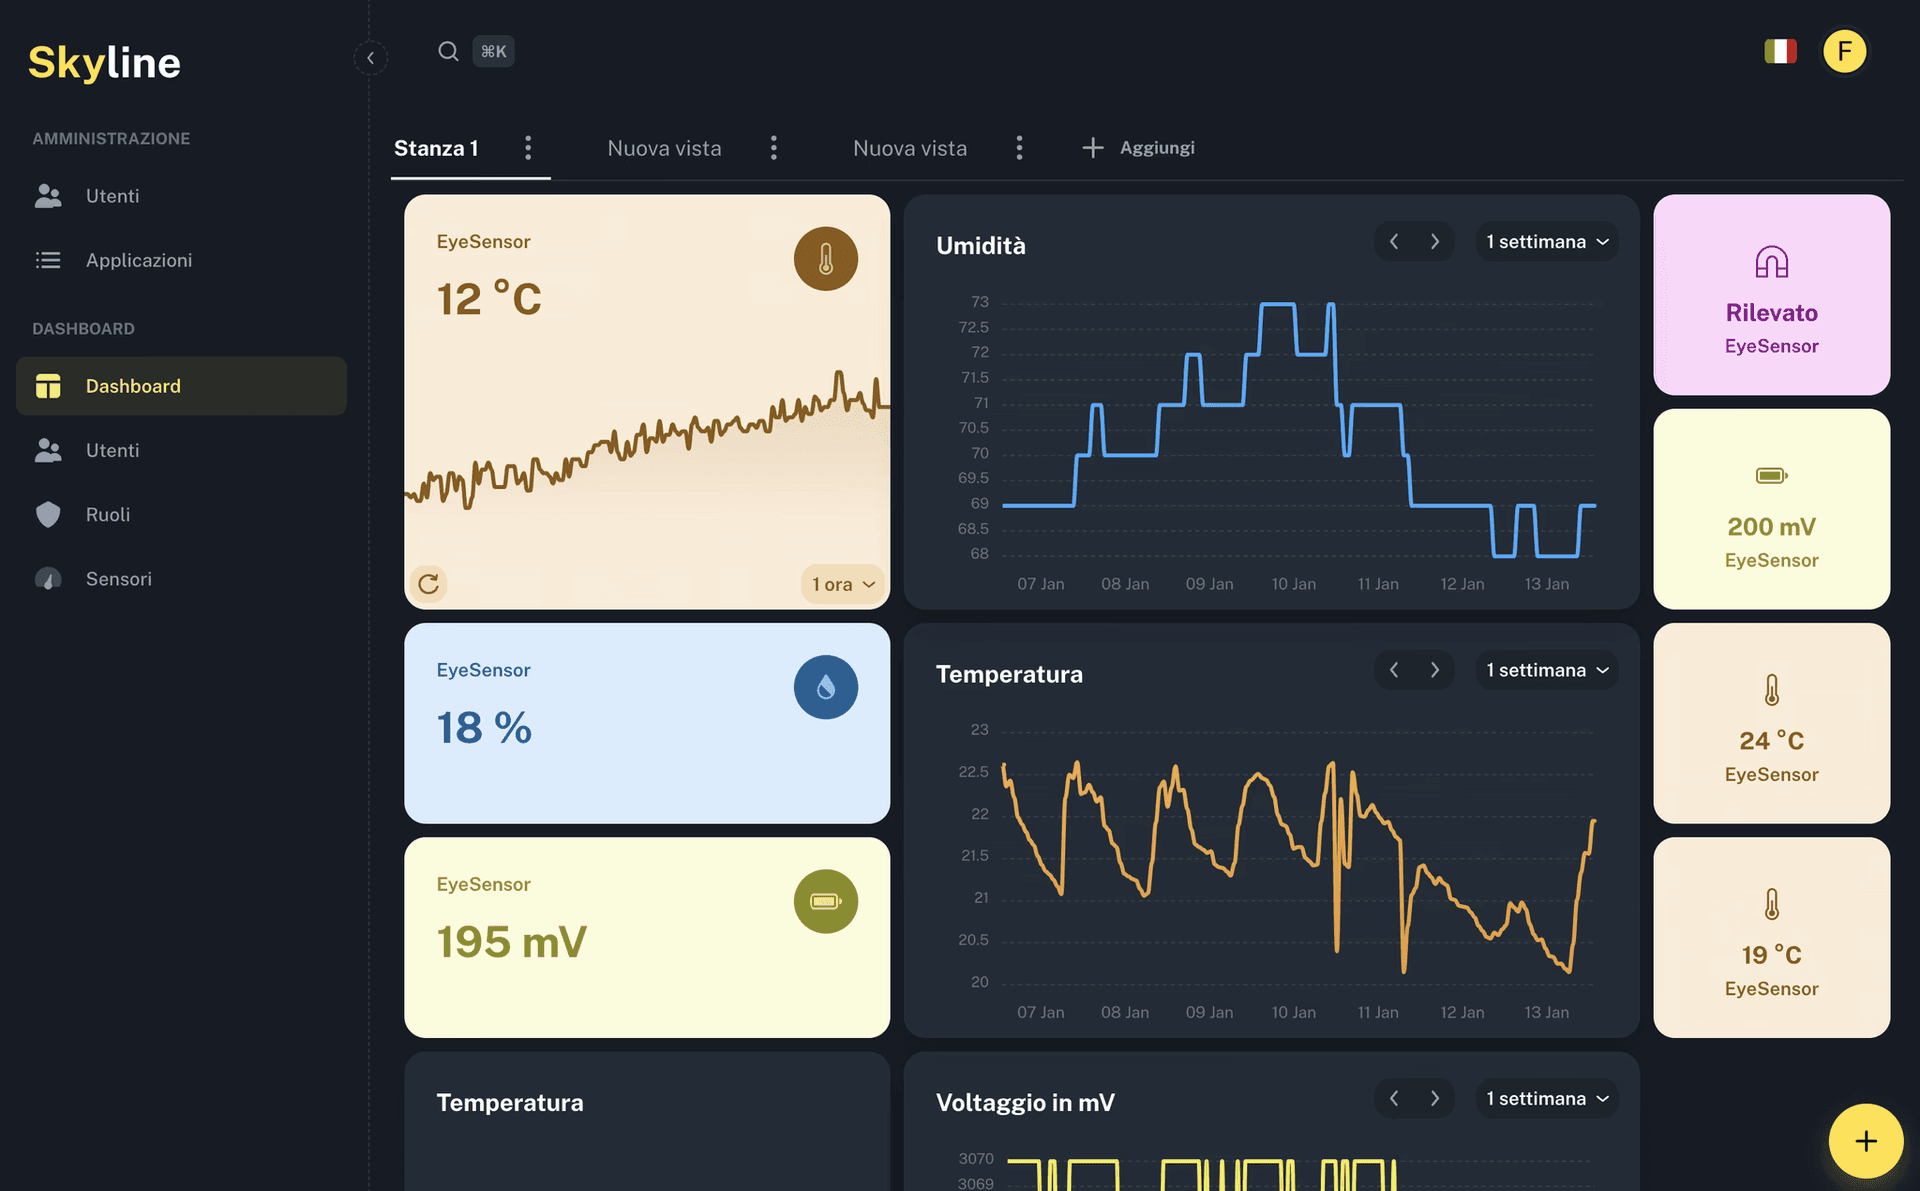Select Sensori in the sidebar
This screenshot has width=1920, height=1191.
pyautogui.click(x=118, y=578)
